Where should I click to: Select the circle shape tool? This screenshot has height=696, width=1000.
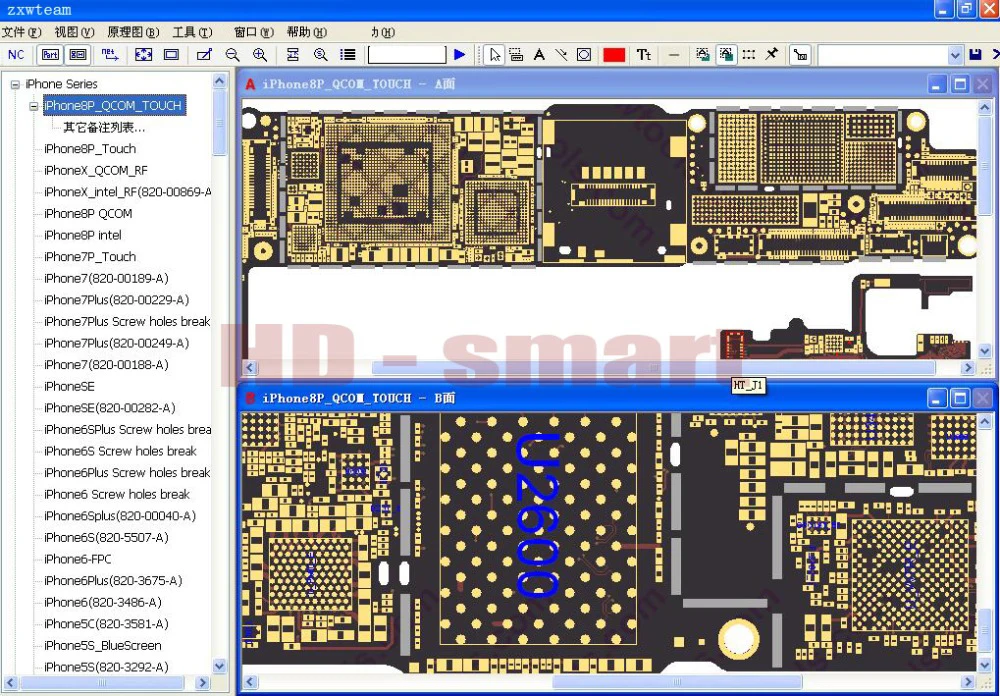point(584,55)
